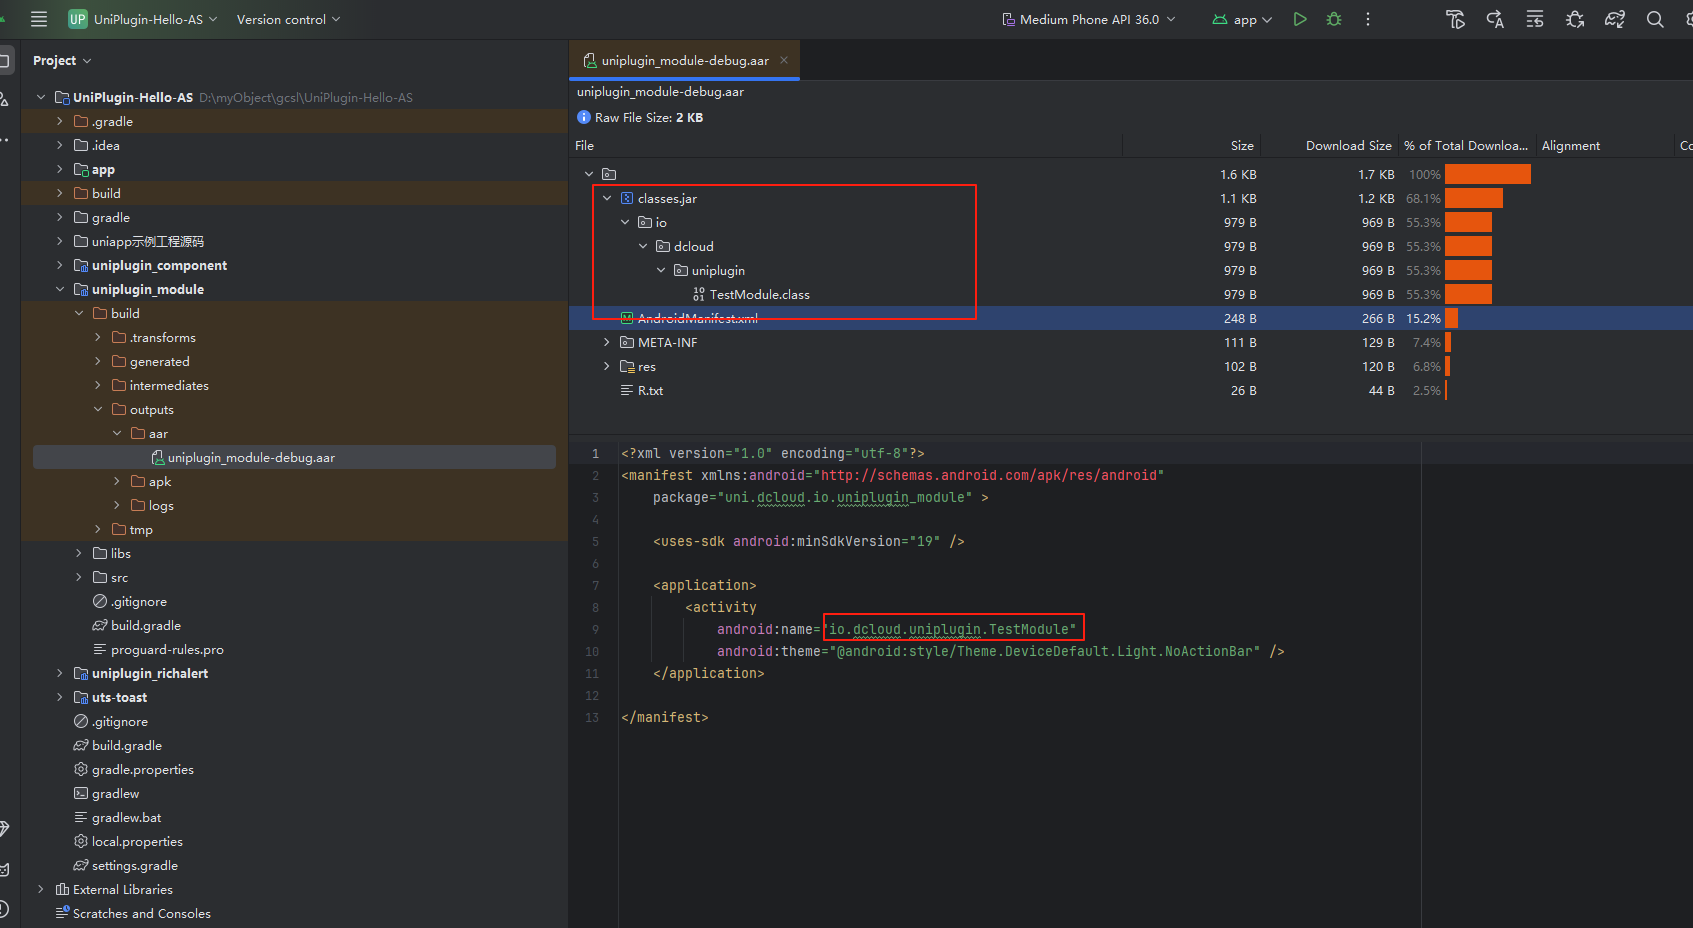Select uniplugin_module-debug.aar in Project tree
The image size is (1693, 928).
(x=294, y=457)
